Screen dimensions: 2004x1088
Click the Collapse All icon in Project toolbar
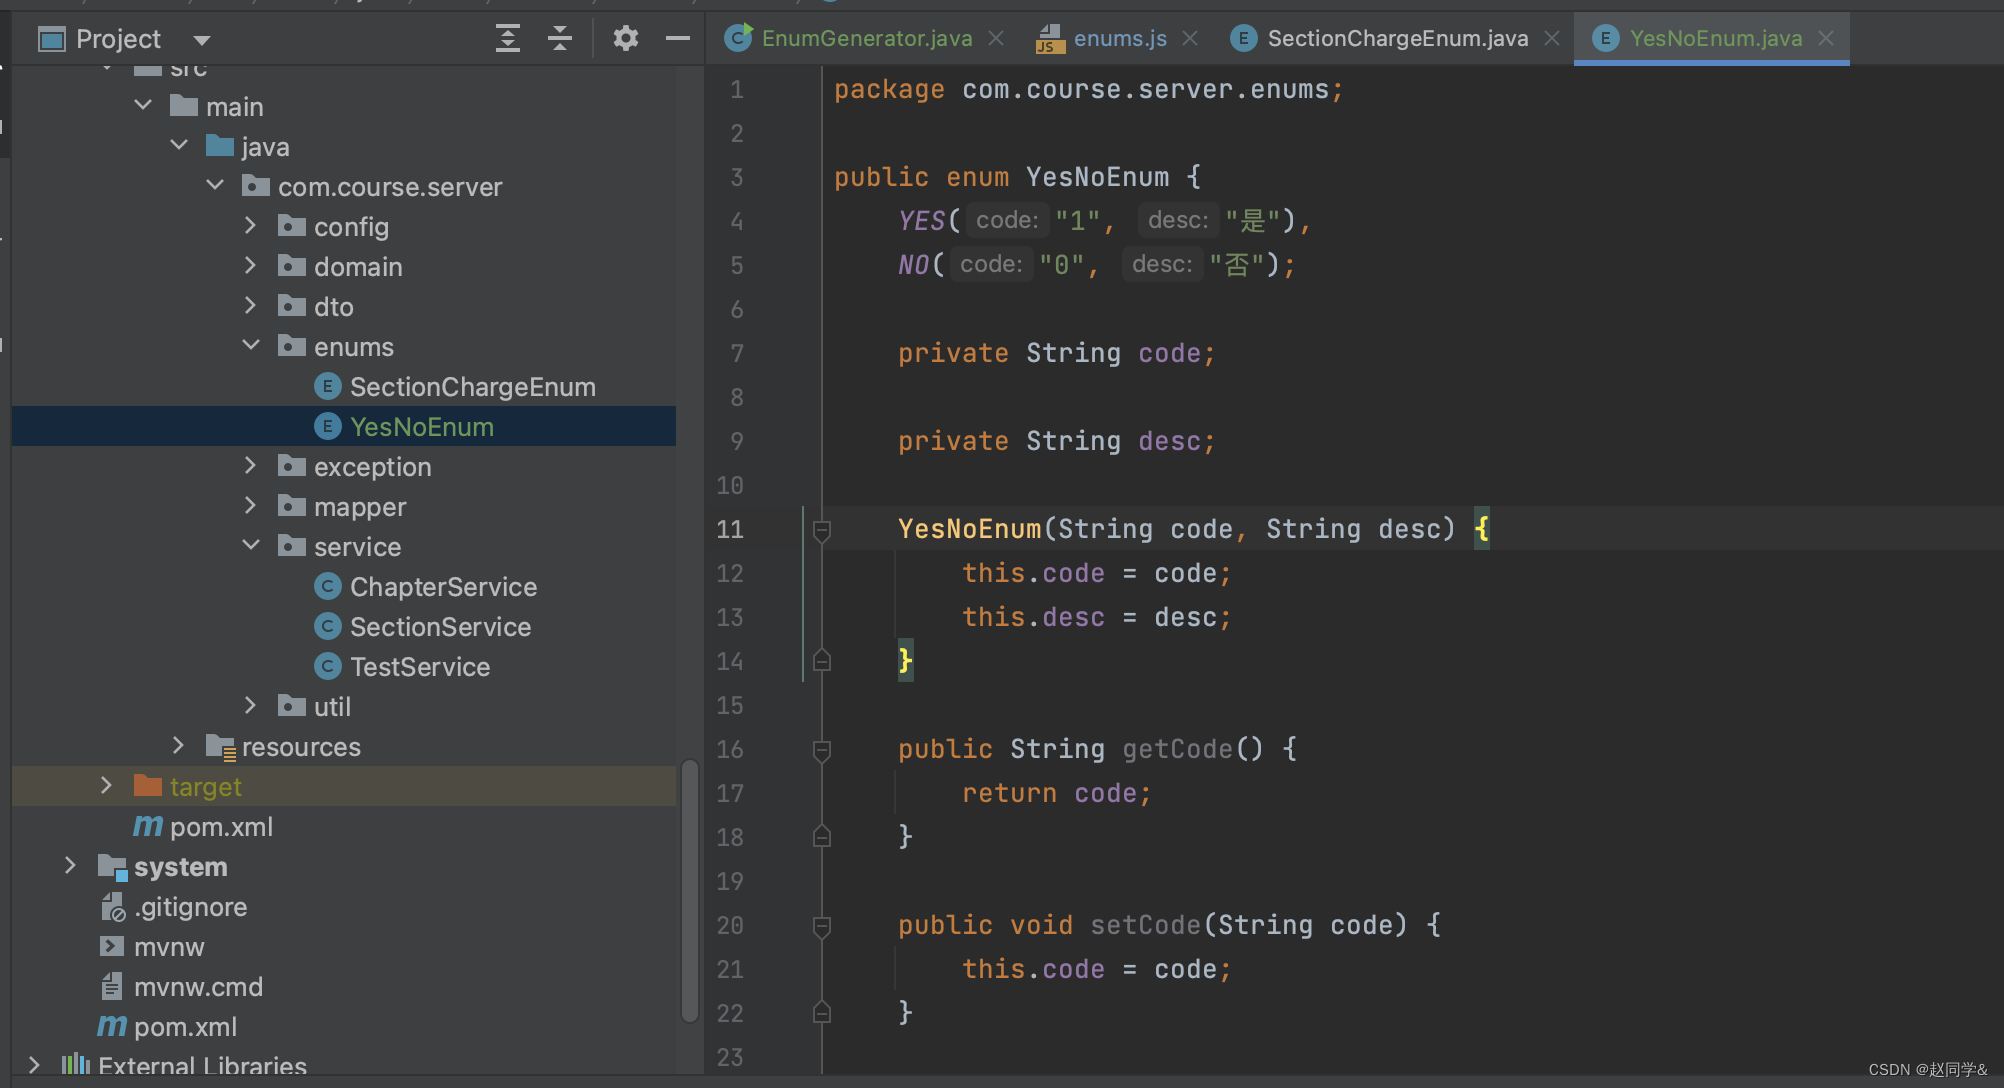point(560,39)
